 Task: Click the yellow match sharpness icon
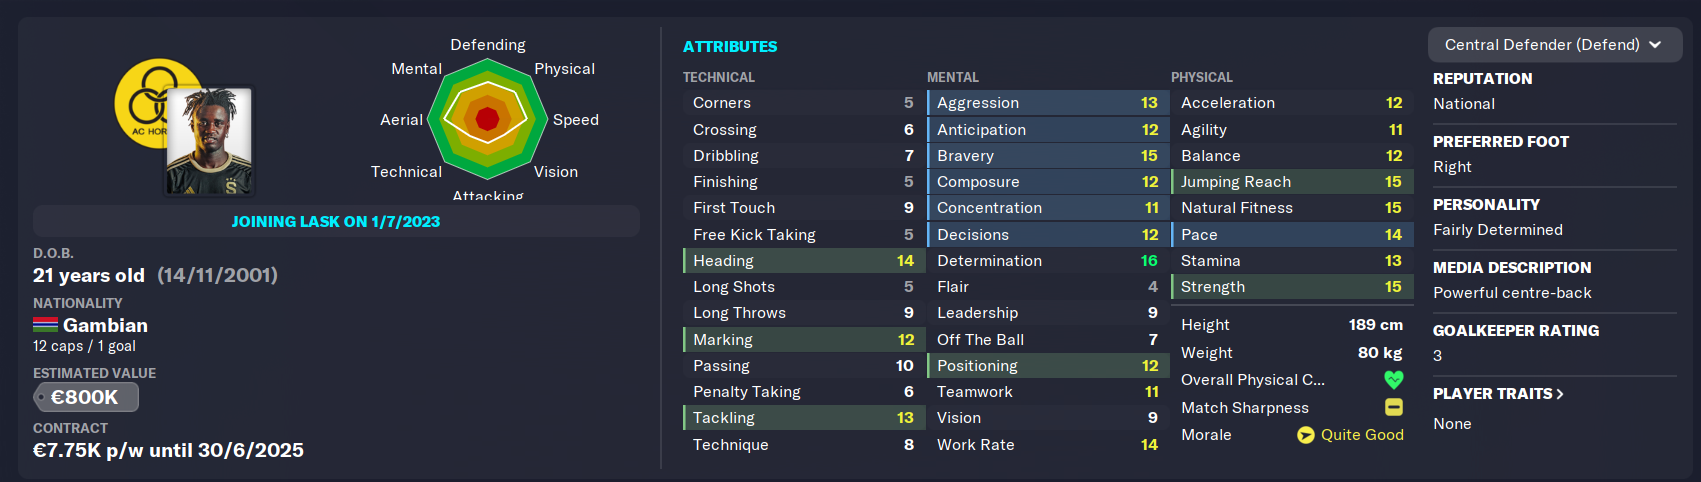(1393, 407)
